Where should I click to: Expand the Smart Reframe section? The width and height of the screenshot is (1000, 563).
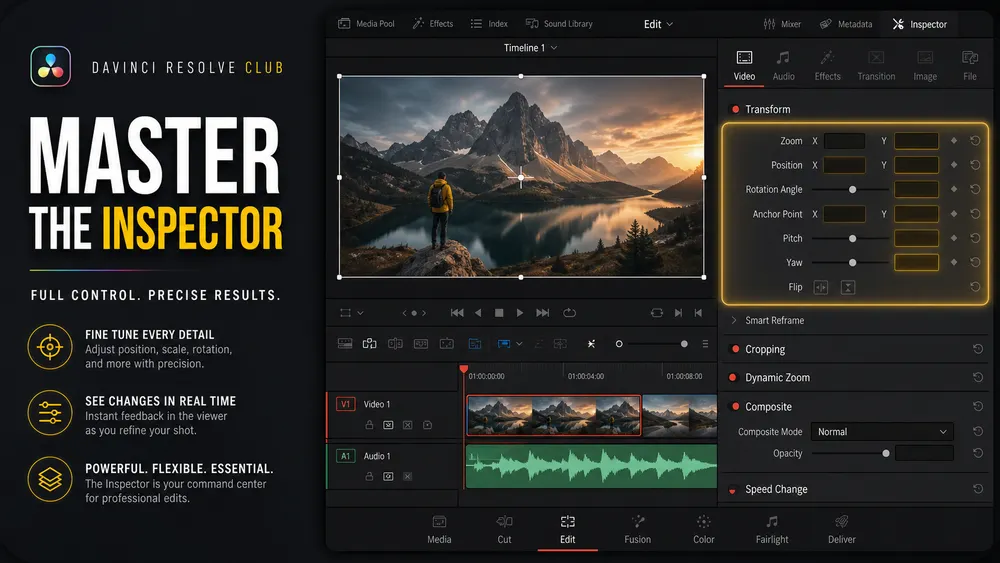[x=733, y=320]
